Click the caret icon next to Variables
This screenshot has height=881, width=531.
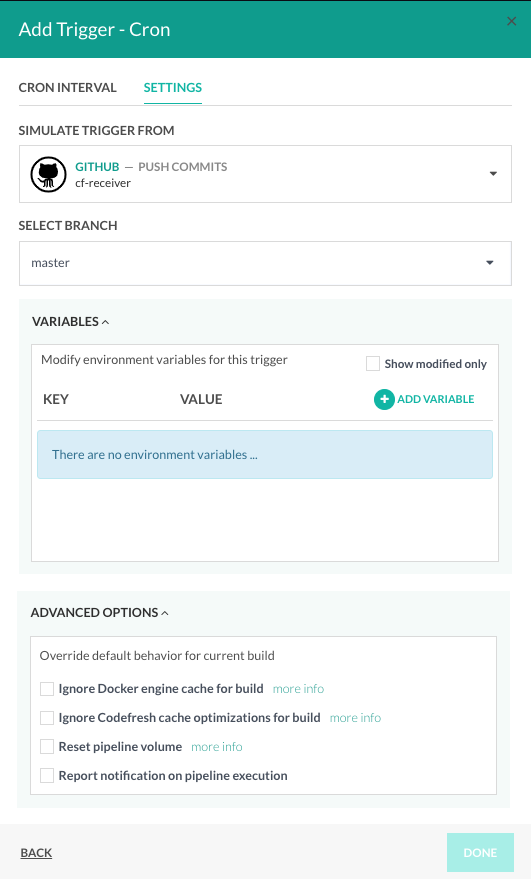106,322
